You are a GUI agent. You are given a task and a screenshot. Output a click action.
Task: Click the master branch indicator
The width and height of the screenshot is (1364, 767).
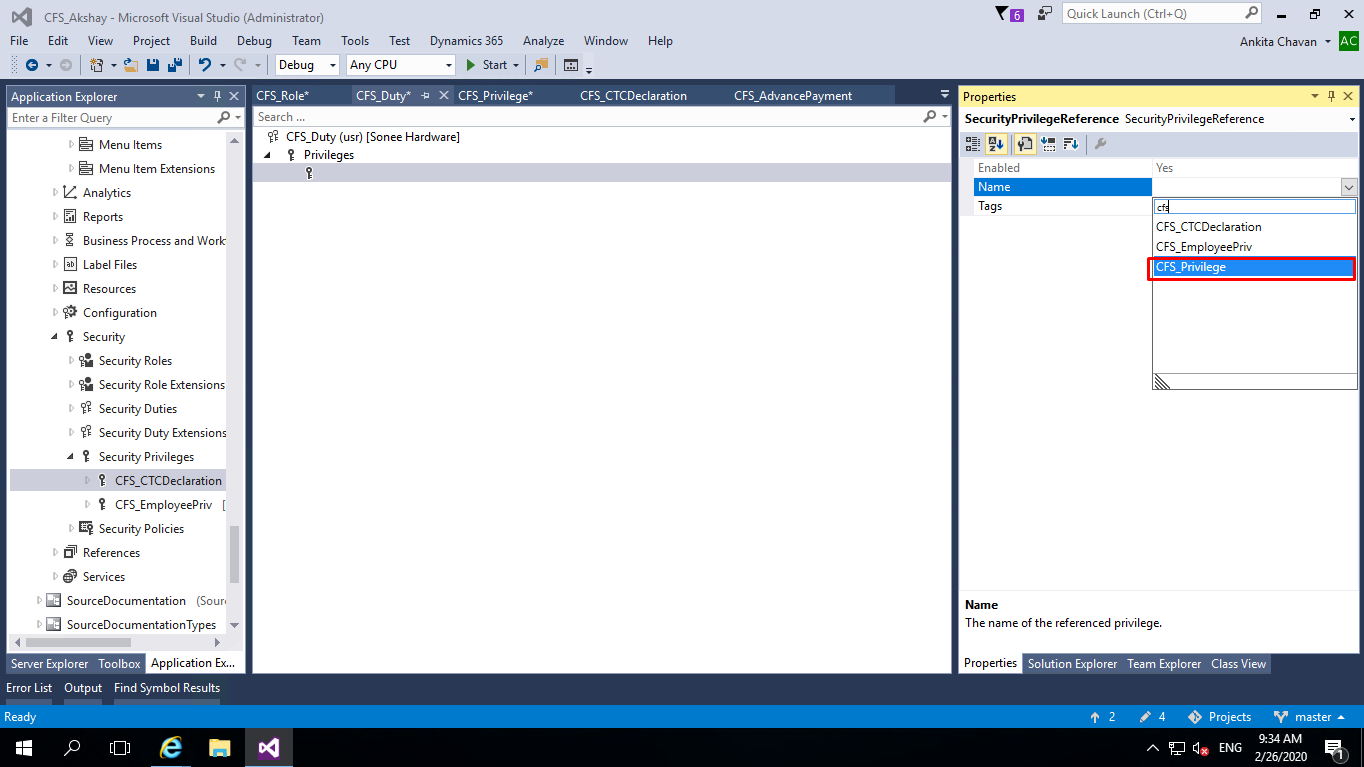1310,717
